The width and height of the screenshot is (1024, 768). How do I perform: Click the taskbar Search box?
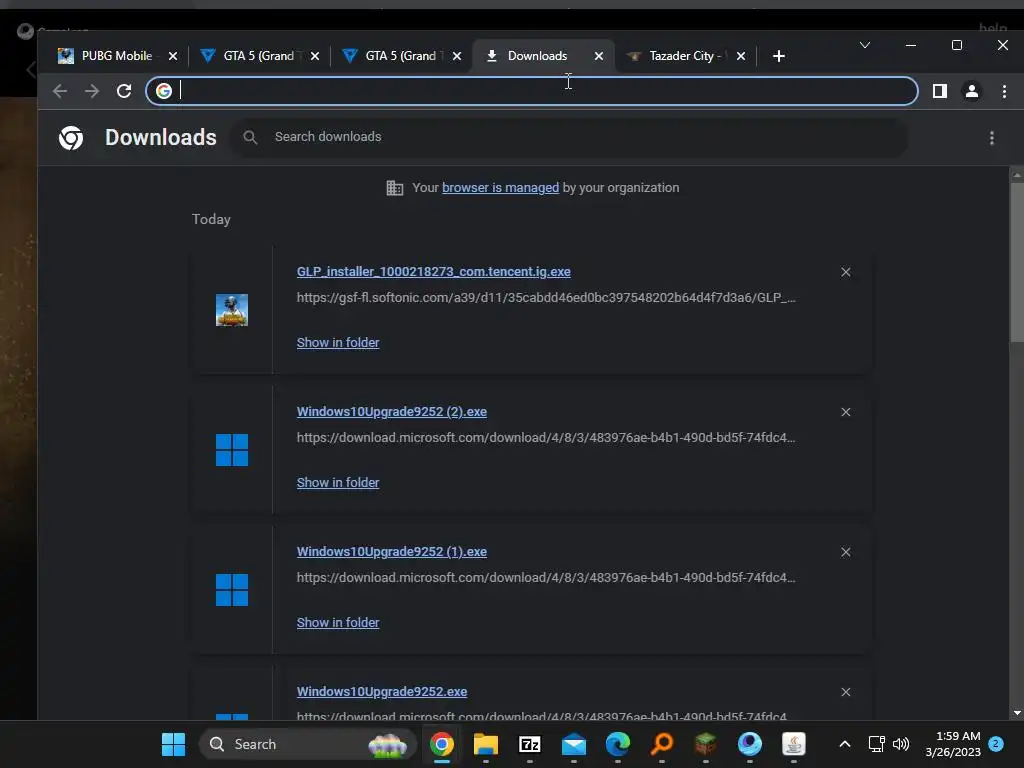click(x=308, y=744)
